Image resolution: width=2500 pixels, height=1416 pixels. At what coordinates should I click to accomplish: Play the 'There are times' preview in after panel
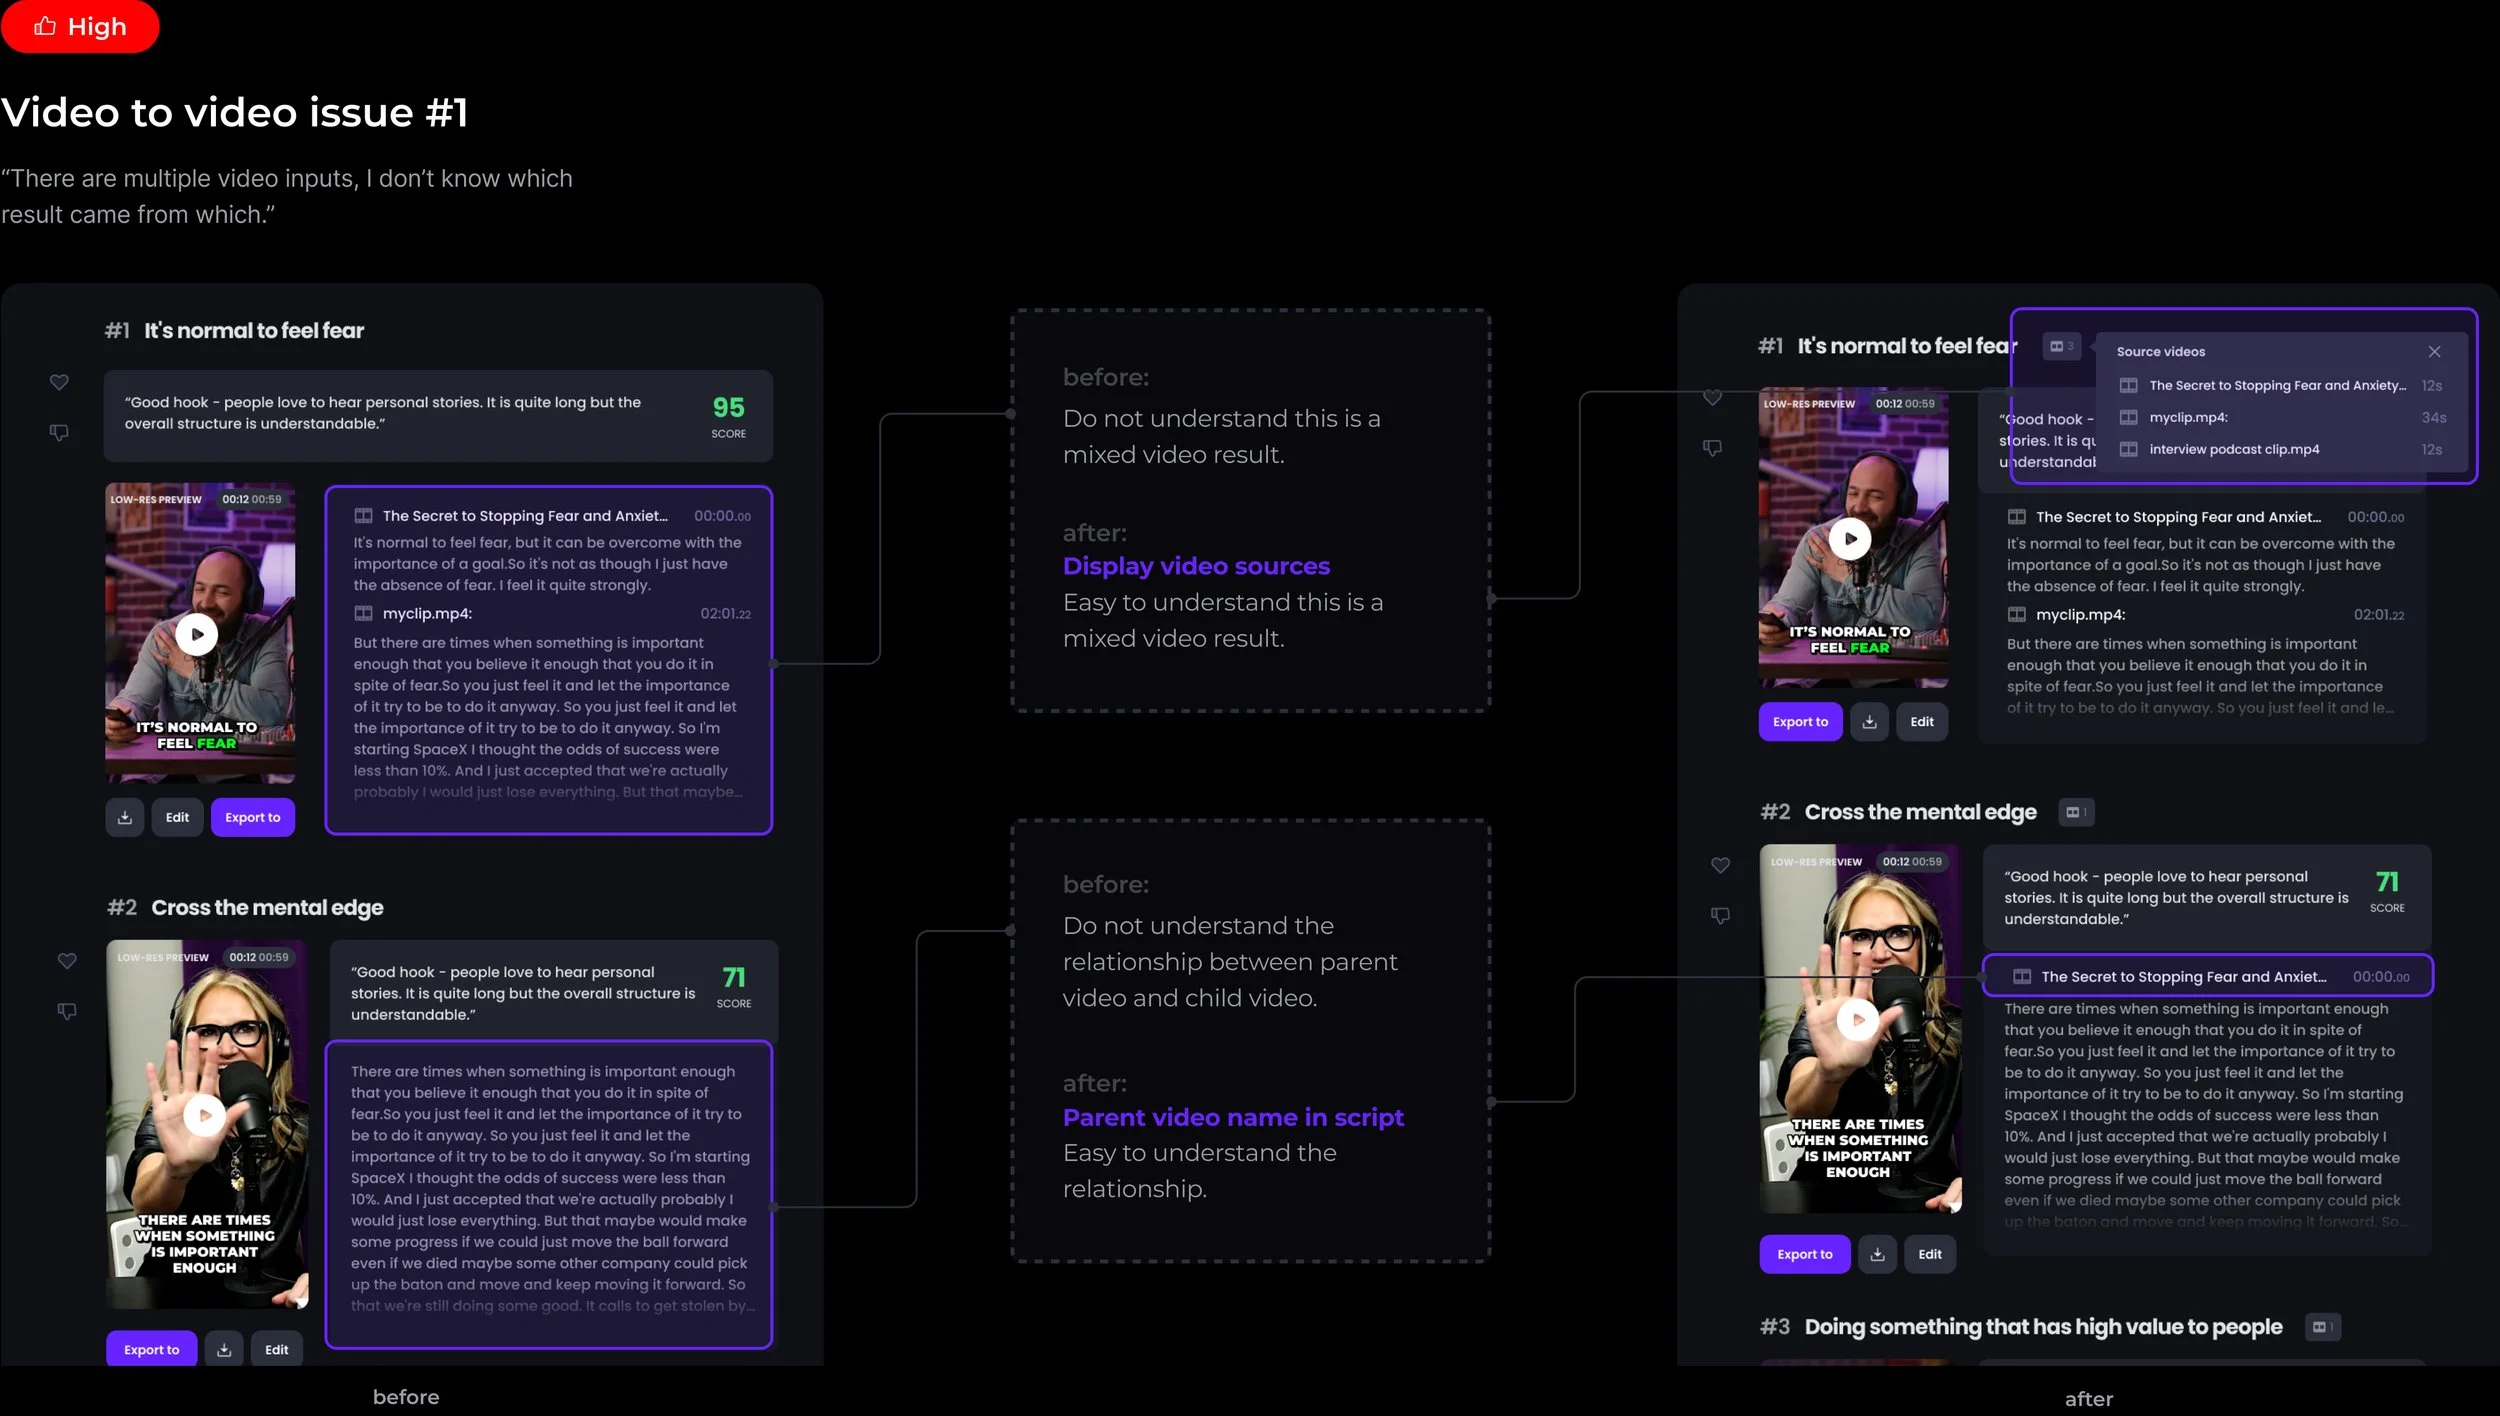(x=1858, y=1019)
